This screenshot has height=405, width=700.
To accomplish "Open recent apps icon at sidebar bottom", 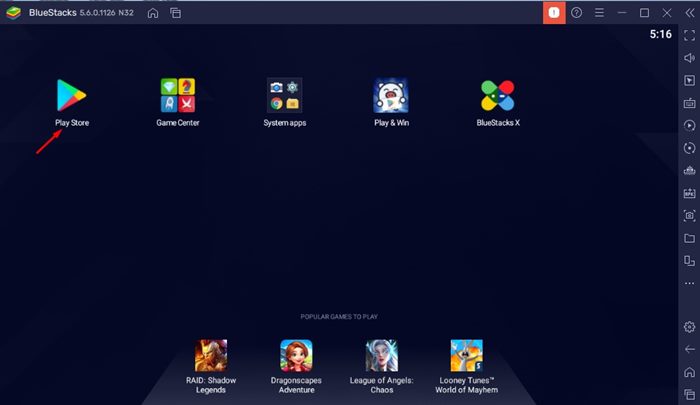I will [x=689, y=394].
